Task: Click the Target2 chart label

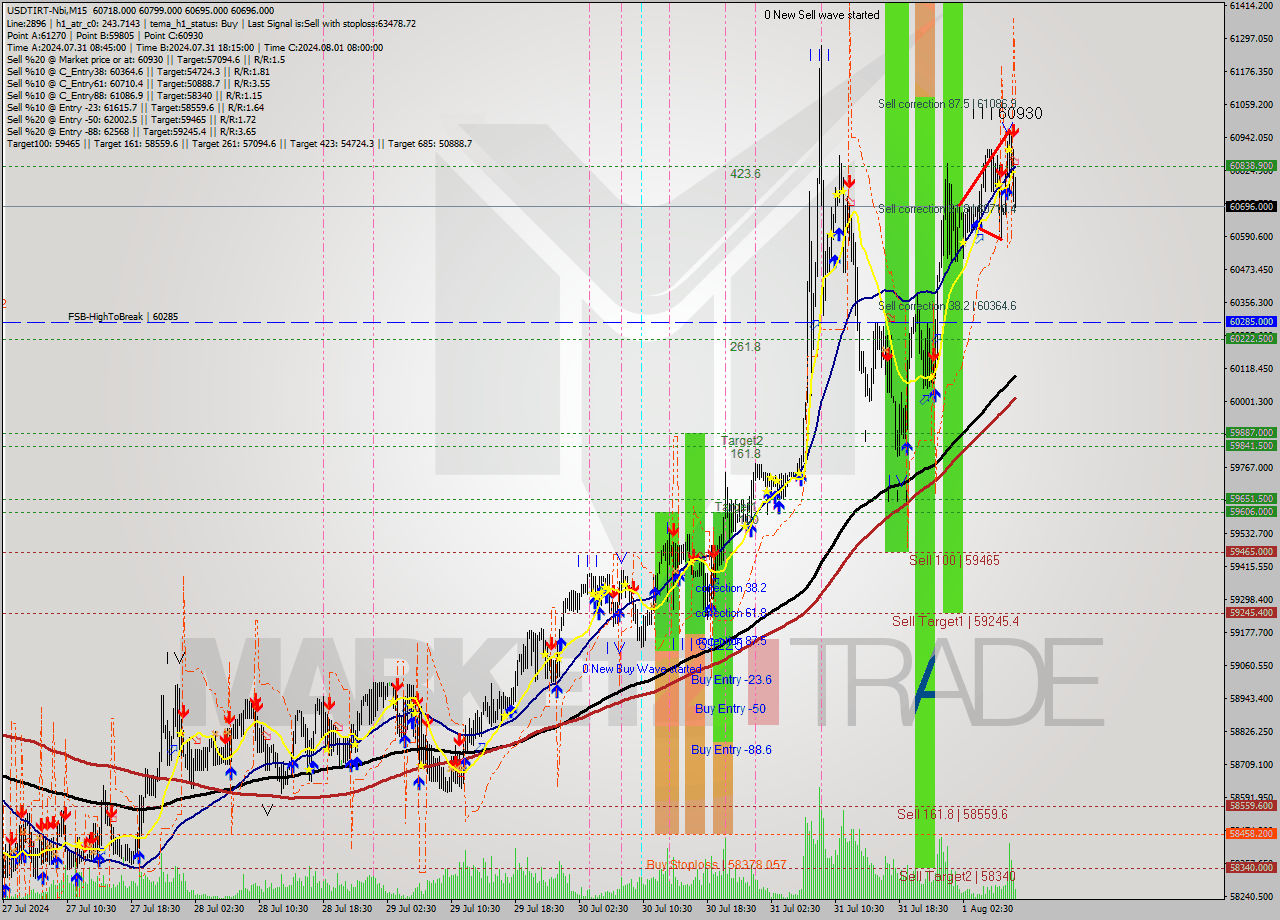Action: [742, 441]
